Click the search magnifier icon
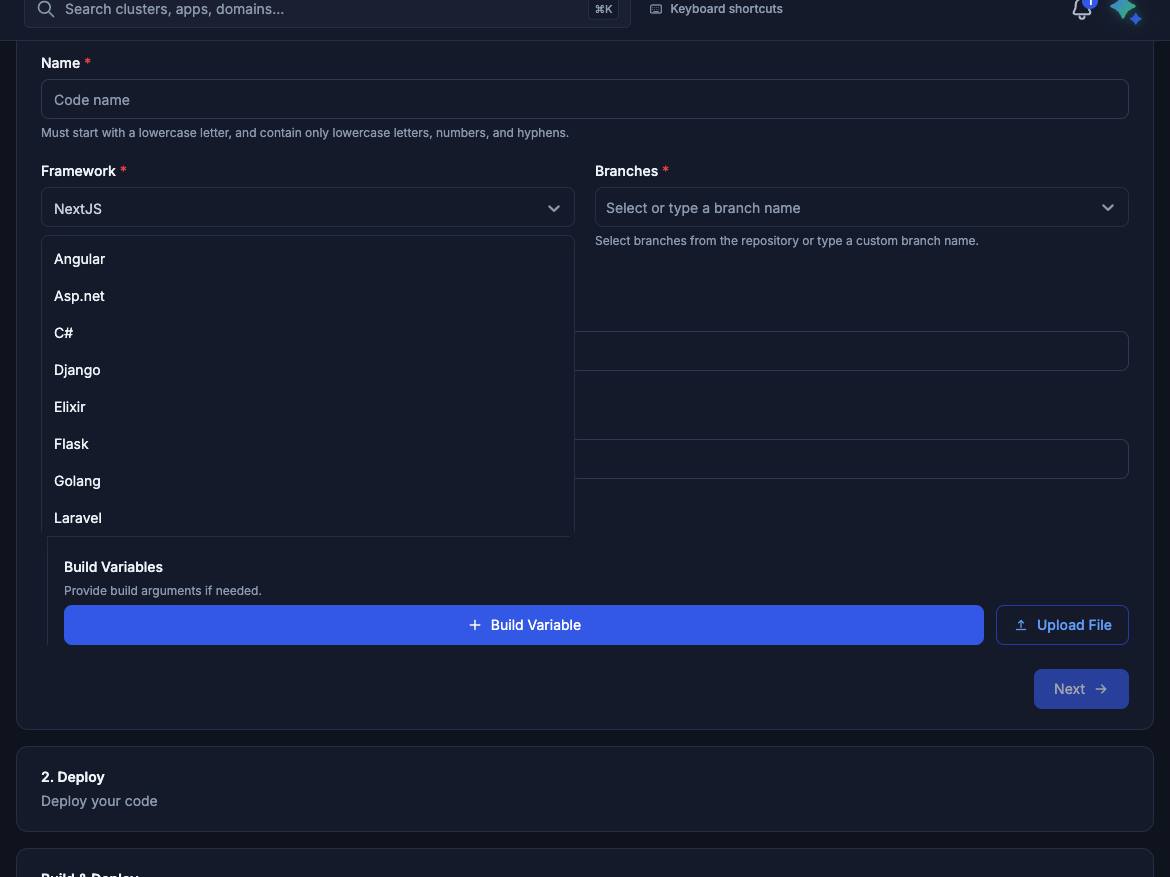 [46, 9]
